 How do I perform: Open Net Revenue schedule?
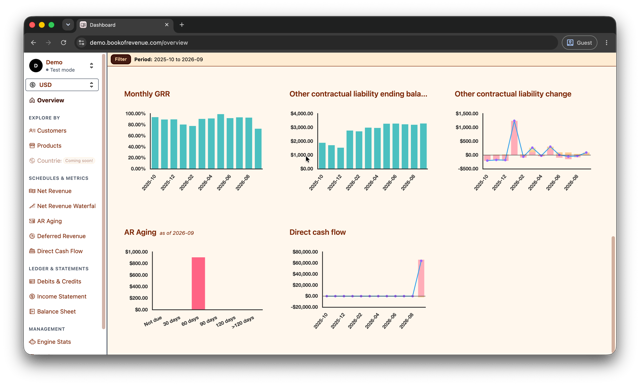point(54,191)
